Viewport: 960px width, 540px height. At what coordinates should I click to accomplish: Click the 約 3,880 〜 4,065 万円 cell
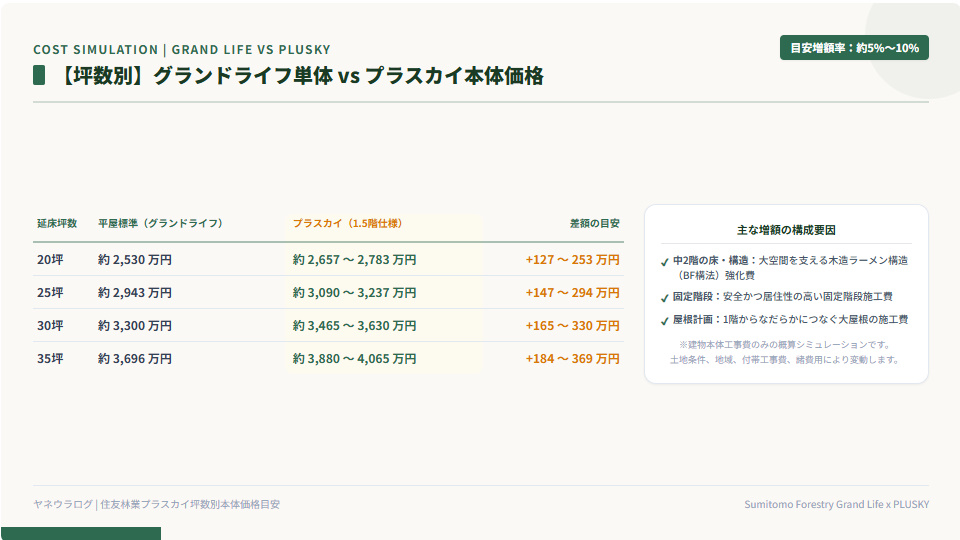point(354,359)
